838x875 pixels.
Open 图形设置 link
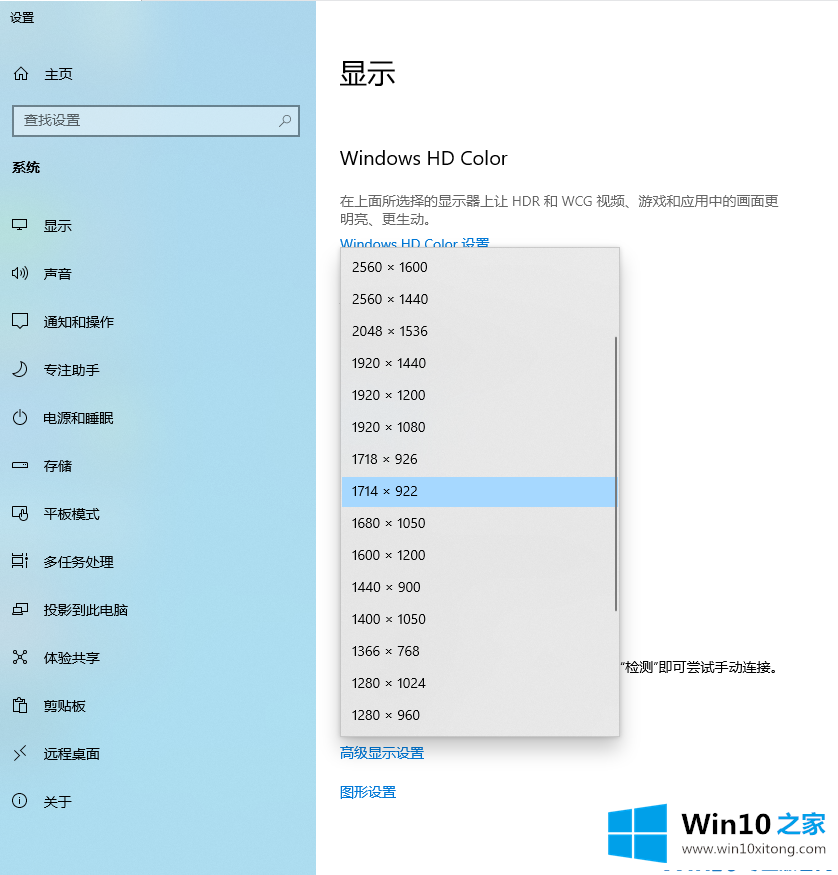click(368, 792)
